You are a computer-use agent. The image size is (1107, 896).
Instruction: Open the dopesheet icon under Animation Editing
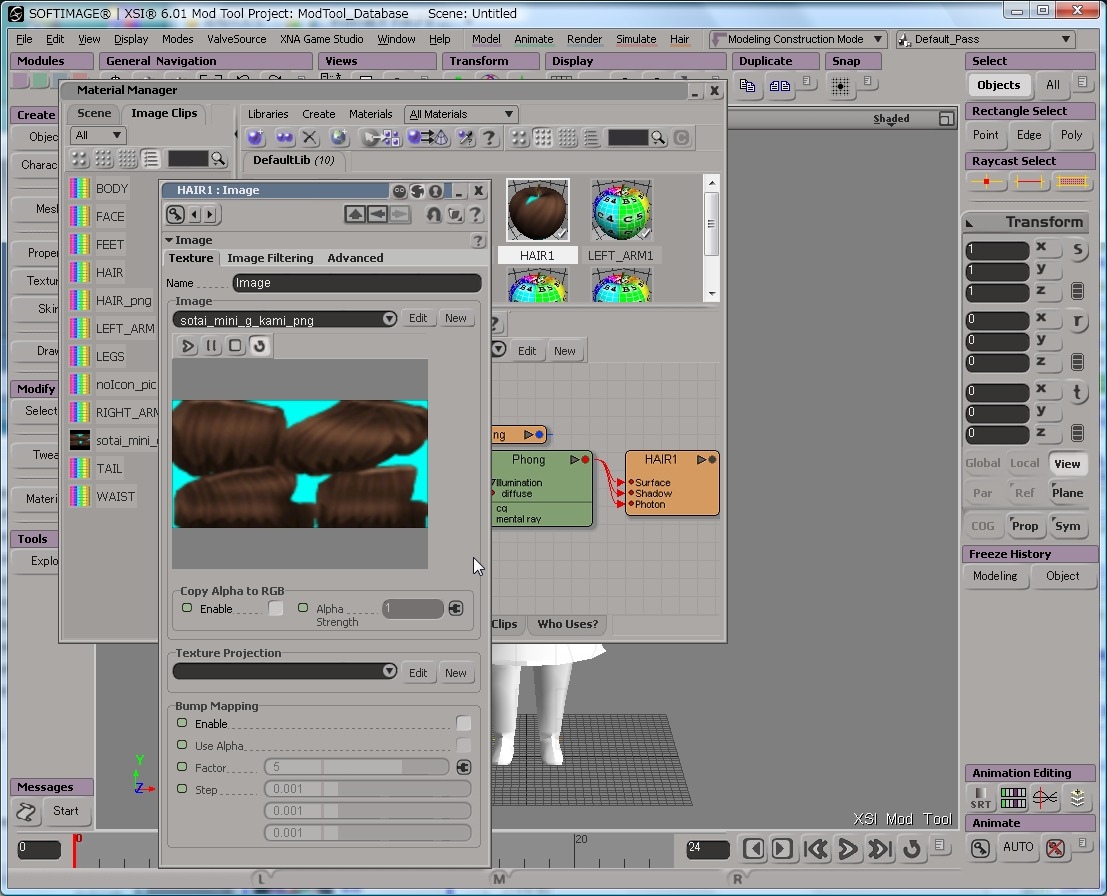pos(1013,798)
